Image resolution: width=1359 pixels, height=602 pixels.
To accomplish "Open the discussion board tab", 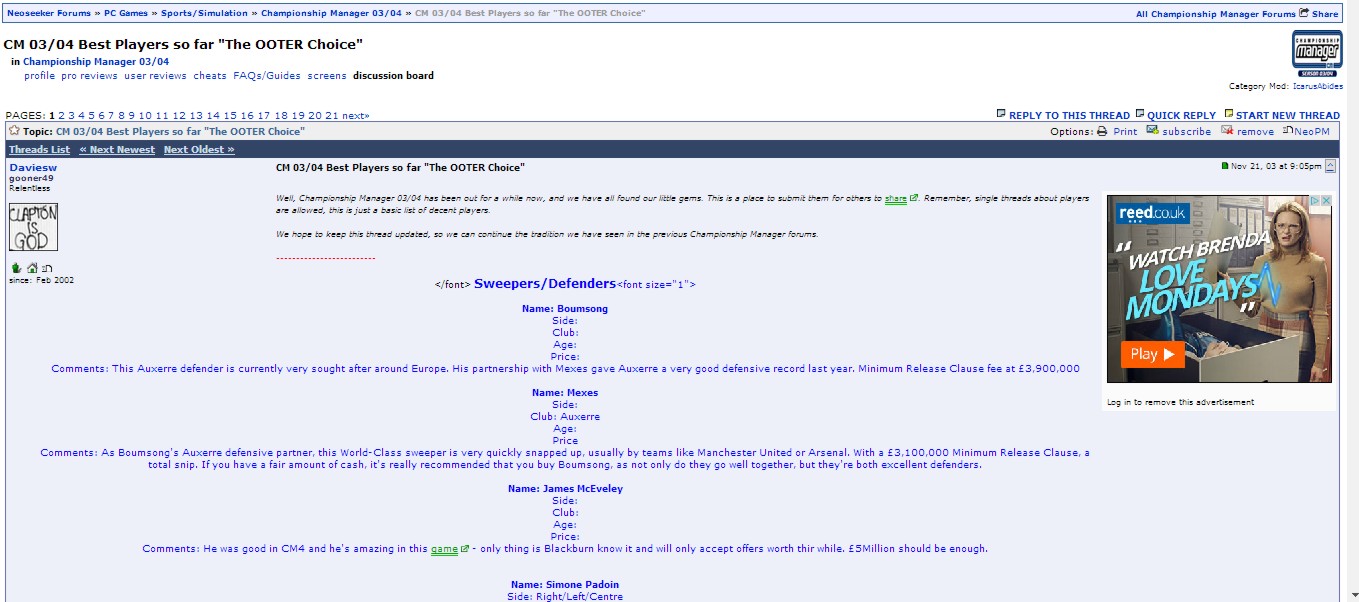I will pyautogui.click(x=393, y=76).
